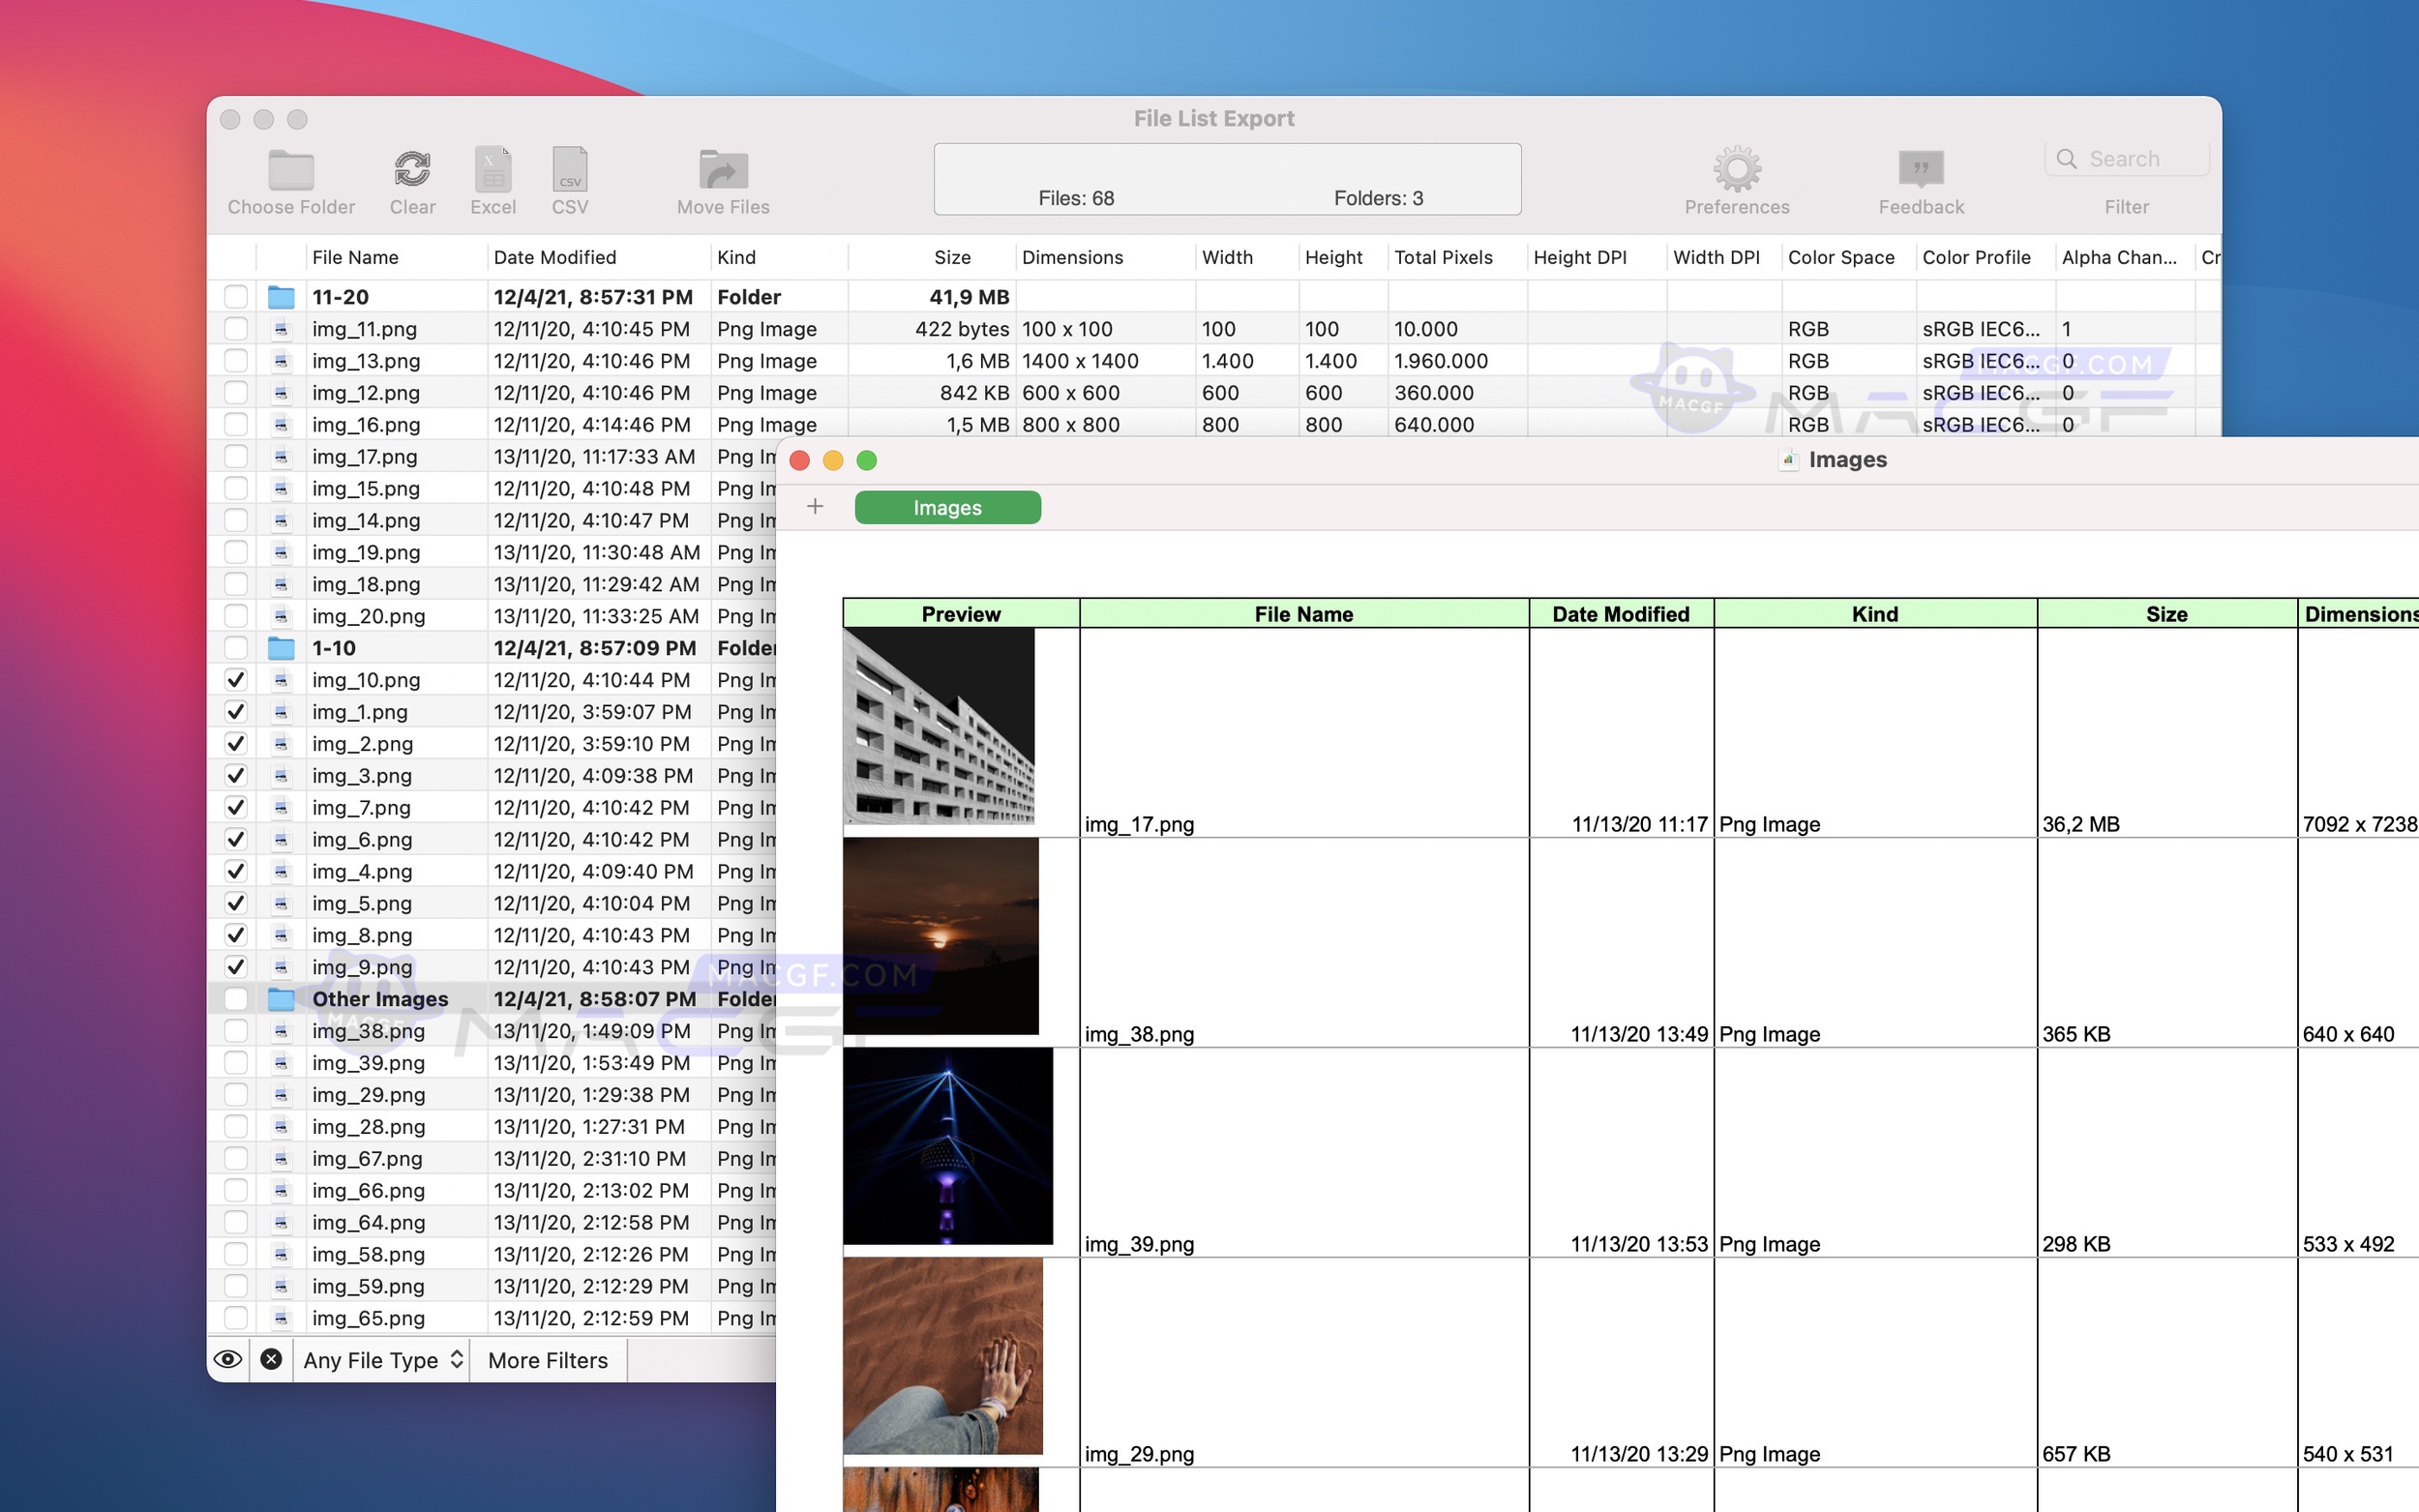The width and height of the screenshot is (2419, 1512).
Task: Sort by the Size column header
Action: pos(950,257)
